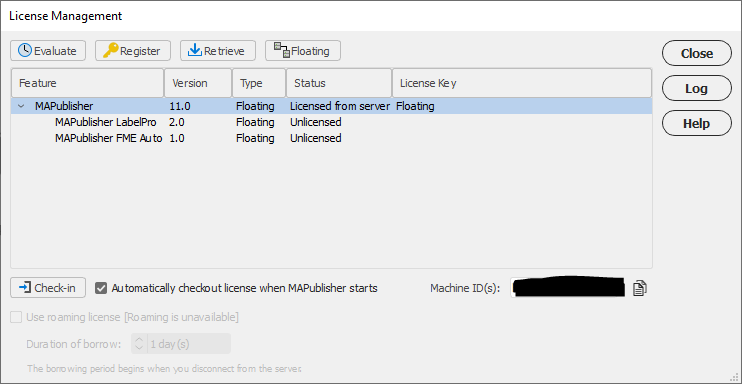Viewport: 742px width, 384px height.
Task: Sort by the Version column header
Action: [x=198, y=83]
